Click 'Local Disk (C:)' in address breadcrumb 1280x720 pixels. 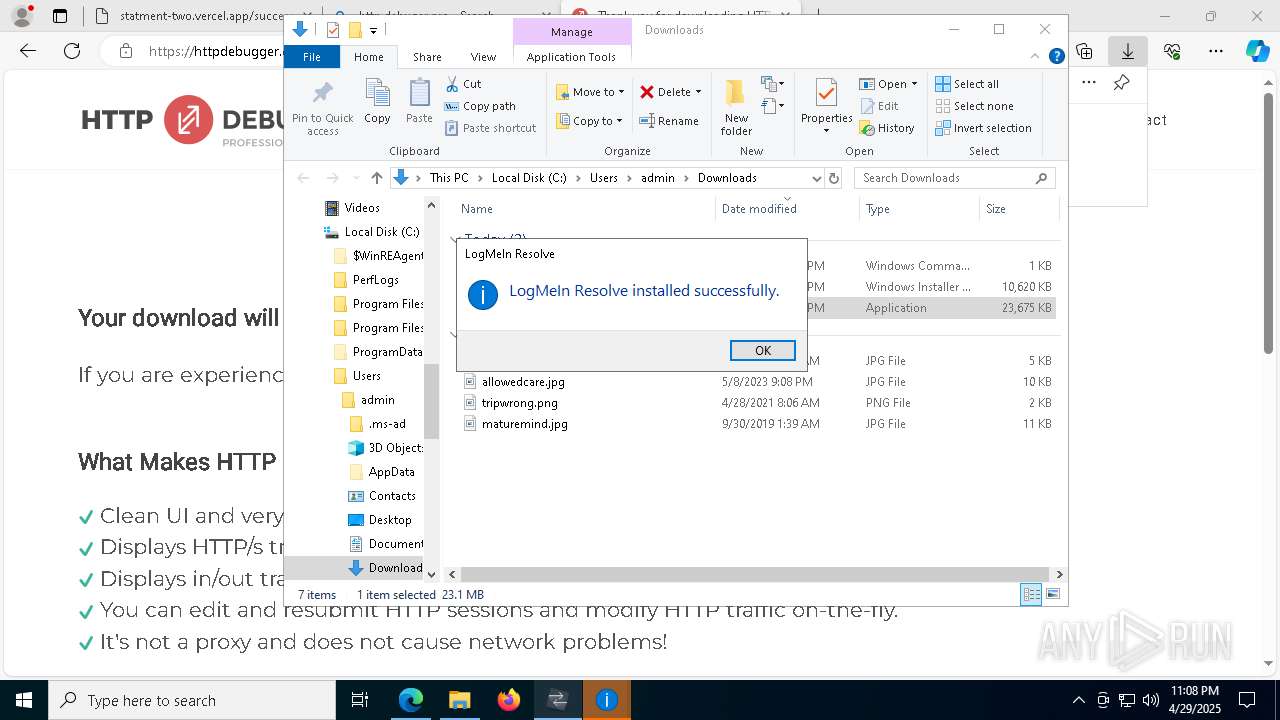tap(529, 178)
